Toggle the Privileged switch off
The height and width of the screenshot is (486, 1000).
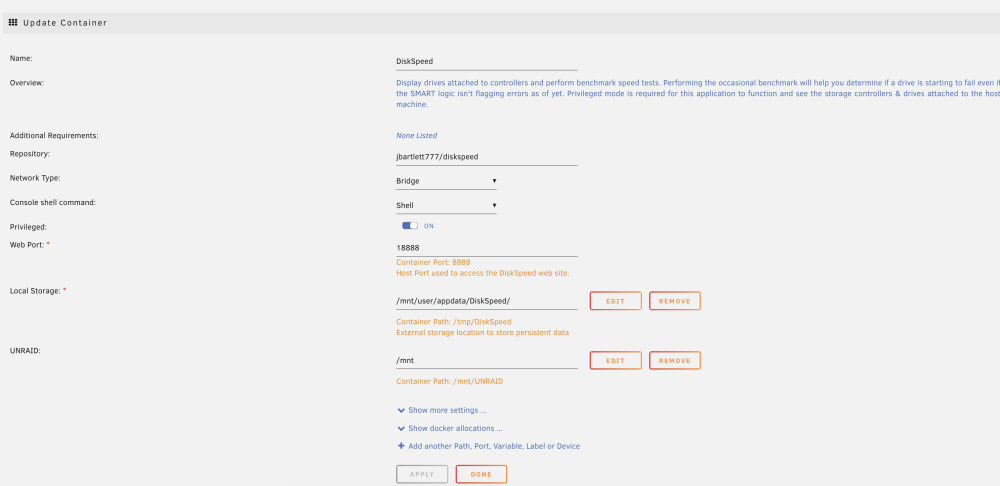(x=410, y=226)
